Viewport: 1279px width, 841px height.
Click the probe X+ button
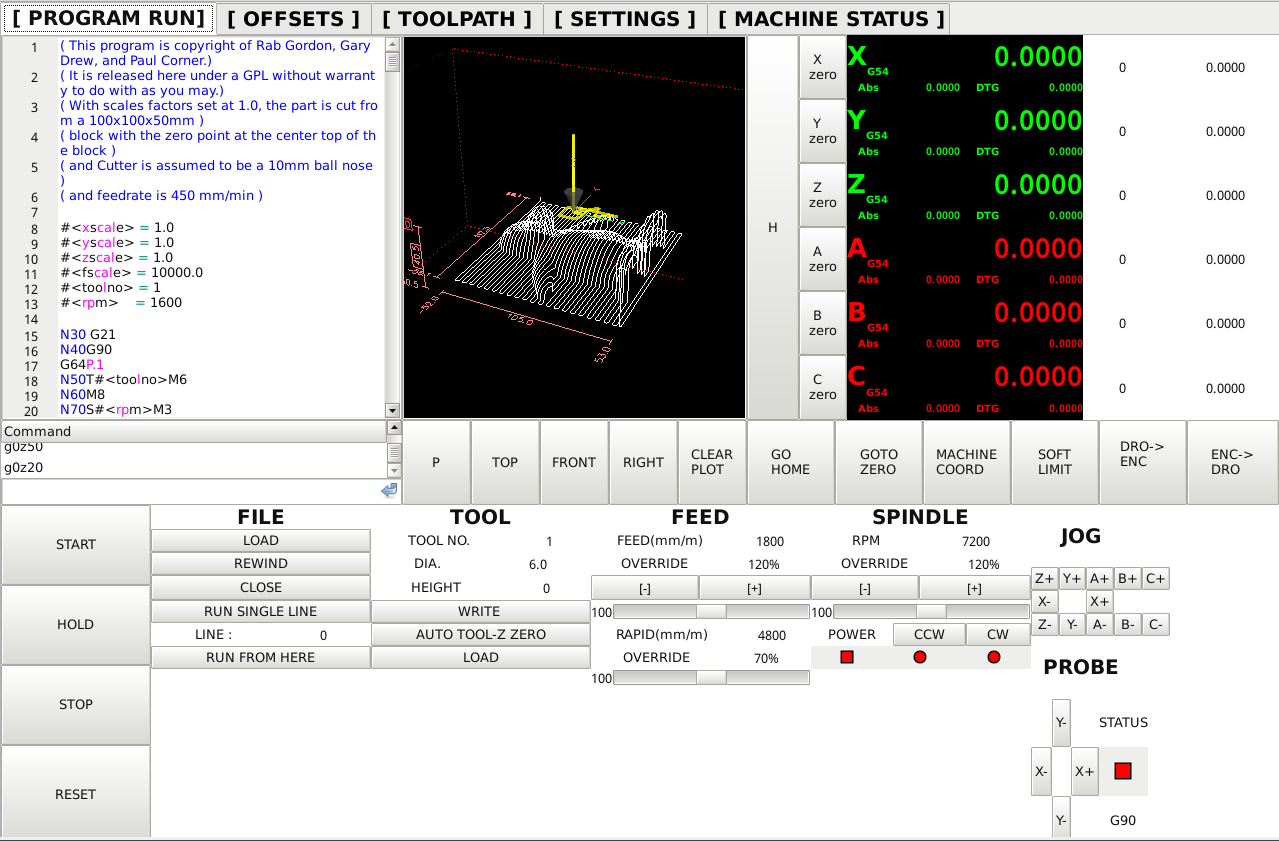coord(1084,772)
